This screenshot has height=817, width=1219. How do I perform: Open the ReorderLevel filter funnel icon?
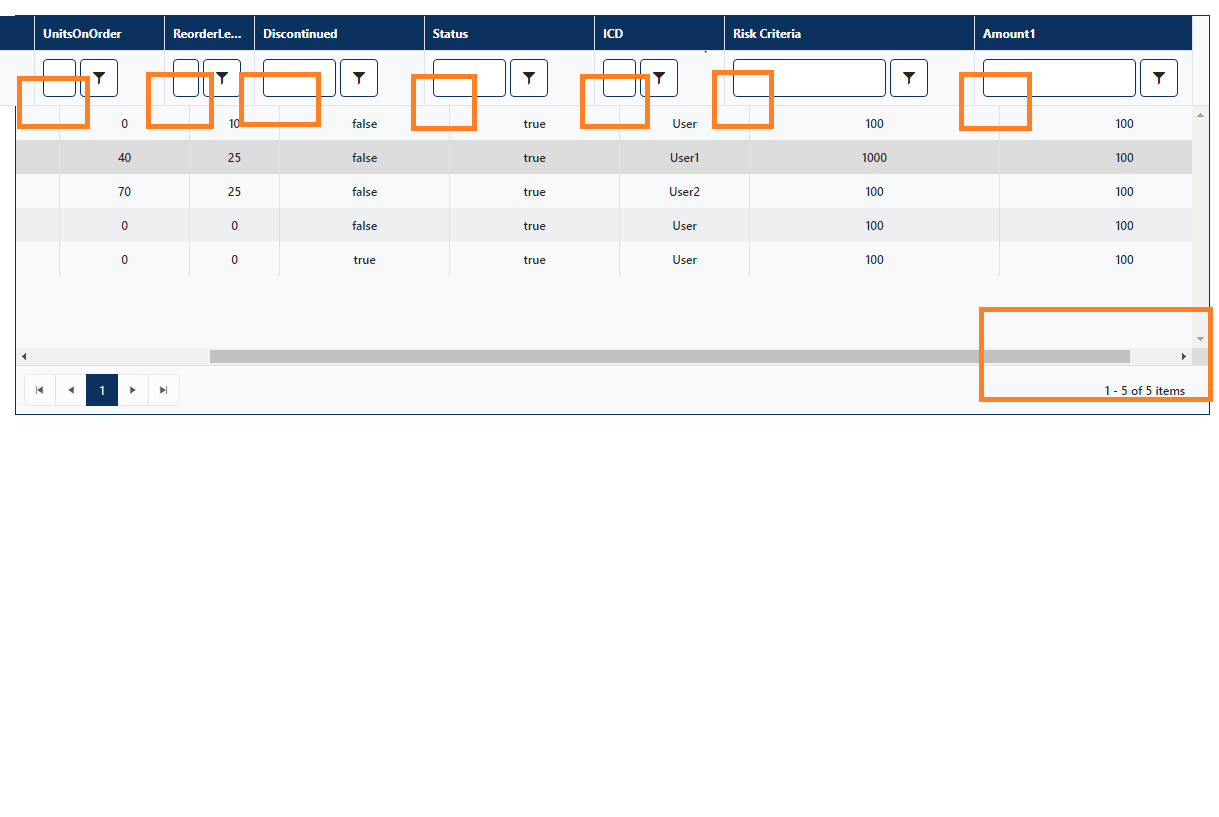tap(222, 78)
